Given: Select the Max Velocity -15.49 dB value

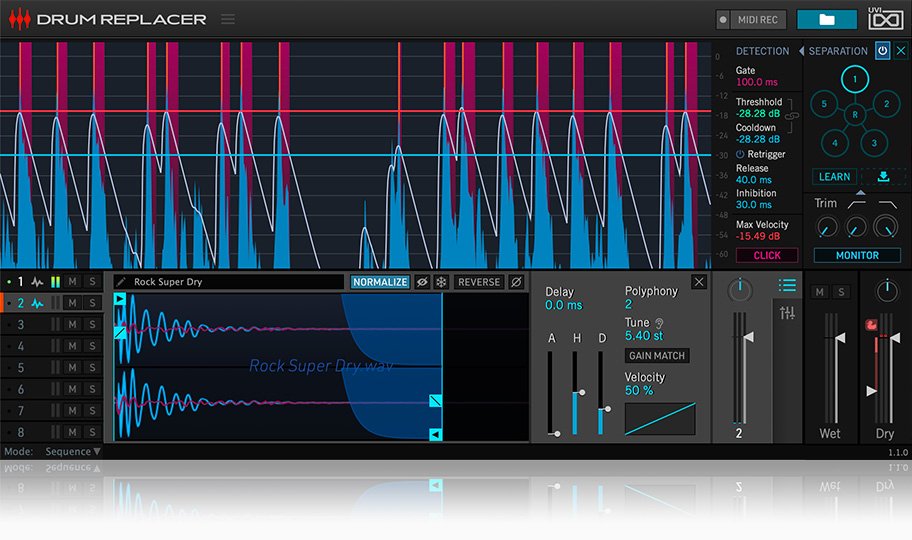Looking at the screenshot, I should [758, 236].
